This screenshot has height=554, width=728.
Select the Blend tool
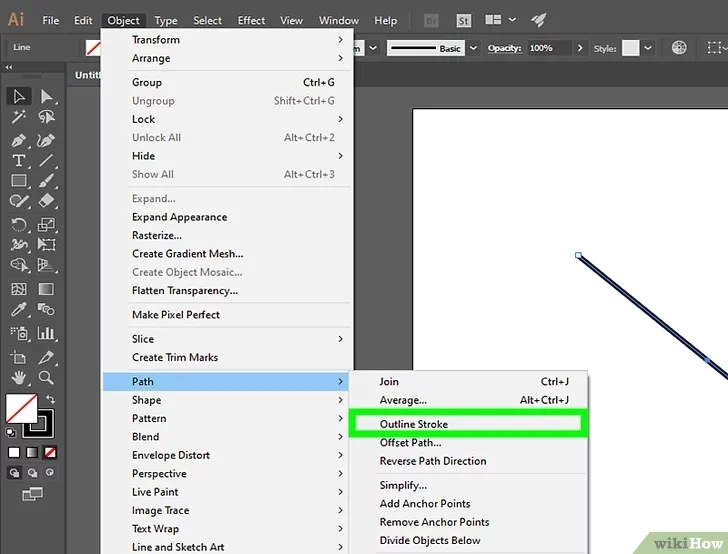[46, 309]
